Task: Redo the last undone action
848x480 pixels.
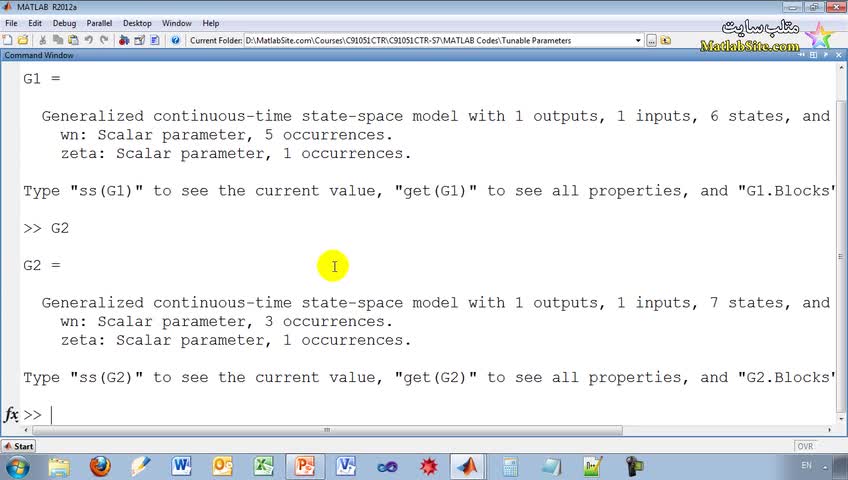Action: click(104, 40)
